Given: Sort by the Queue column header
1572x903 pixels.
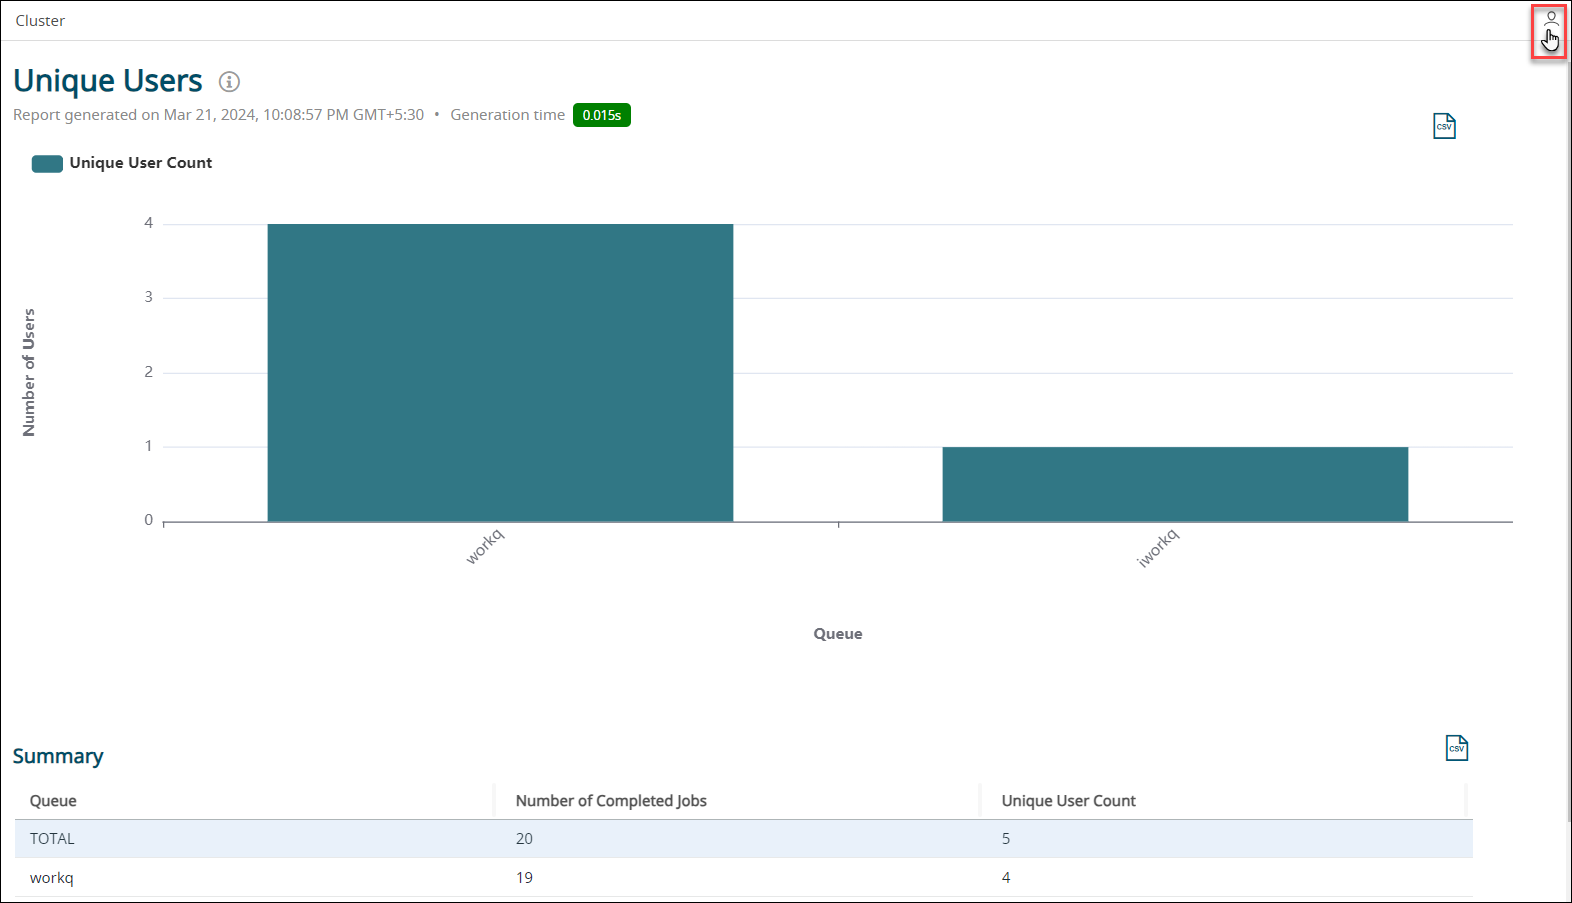Looking at the screenshot, I should click(x=53, y=801).
